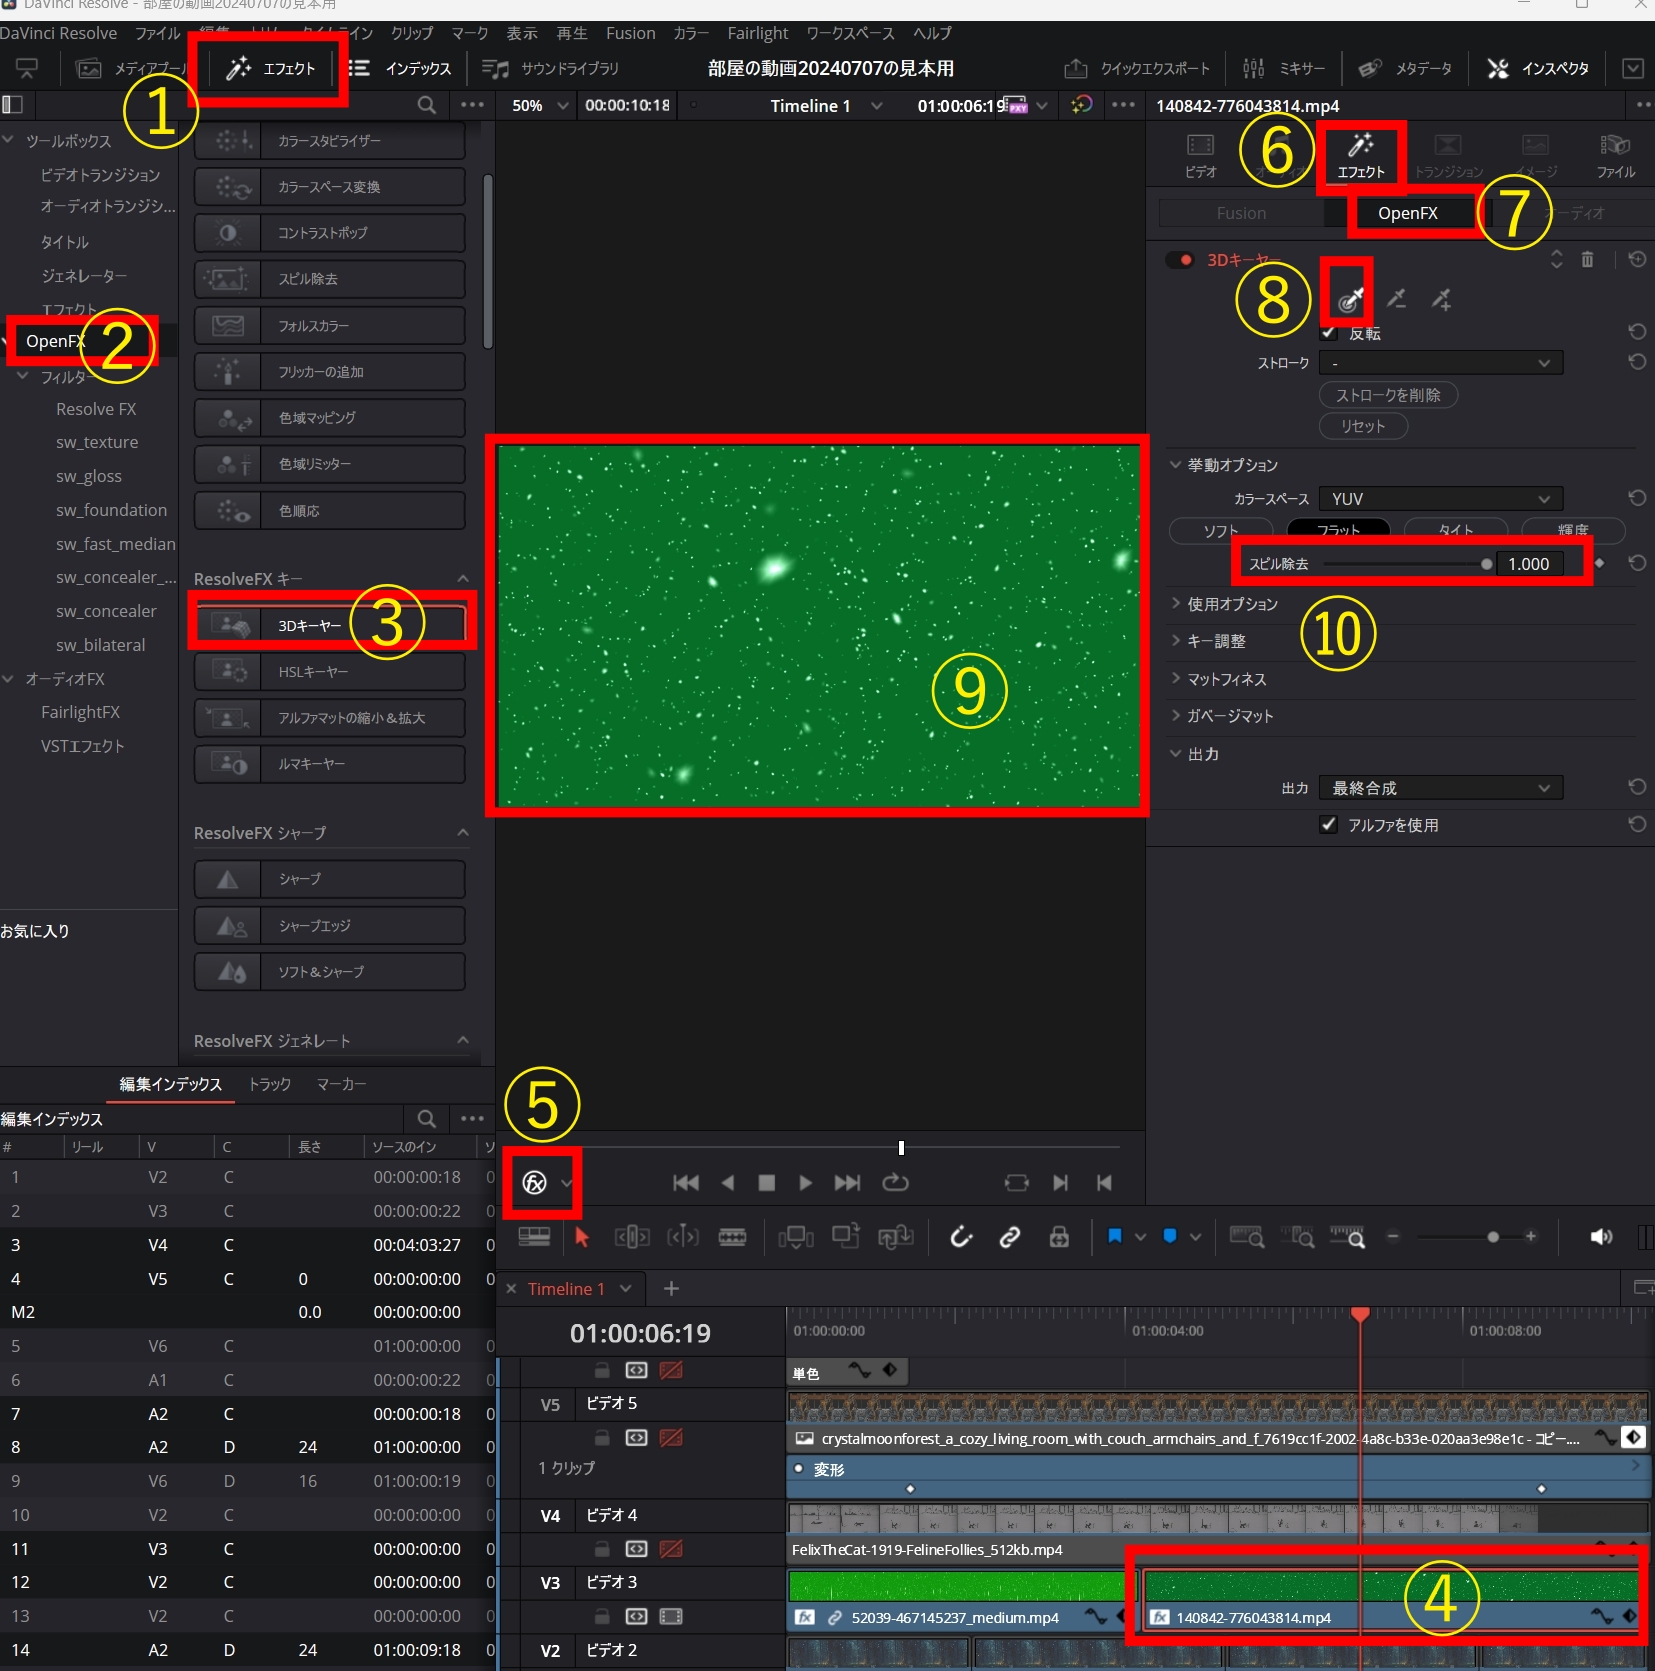Open the ビデオ tab in inspector
Screen dimensions: 1655x1671
tap(1200, 156)
